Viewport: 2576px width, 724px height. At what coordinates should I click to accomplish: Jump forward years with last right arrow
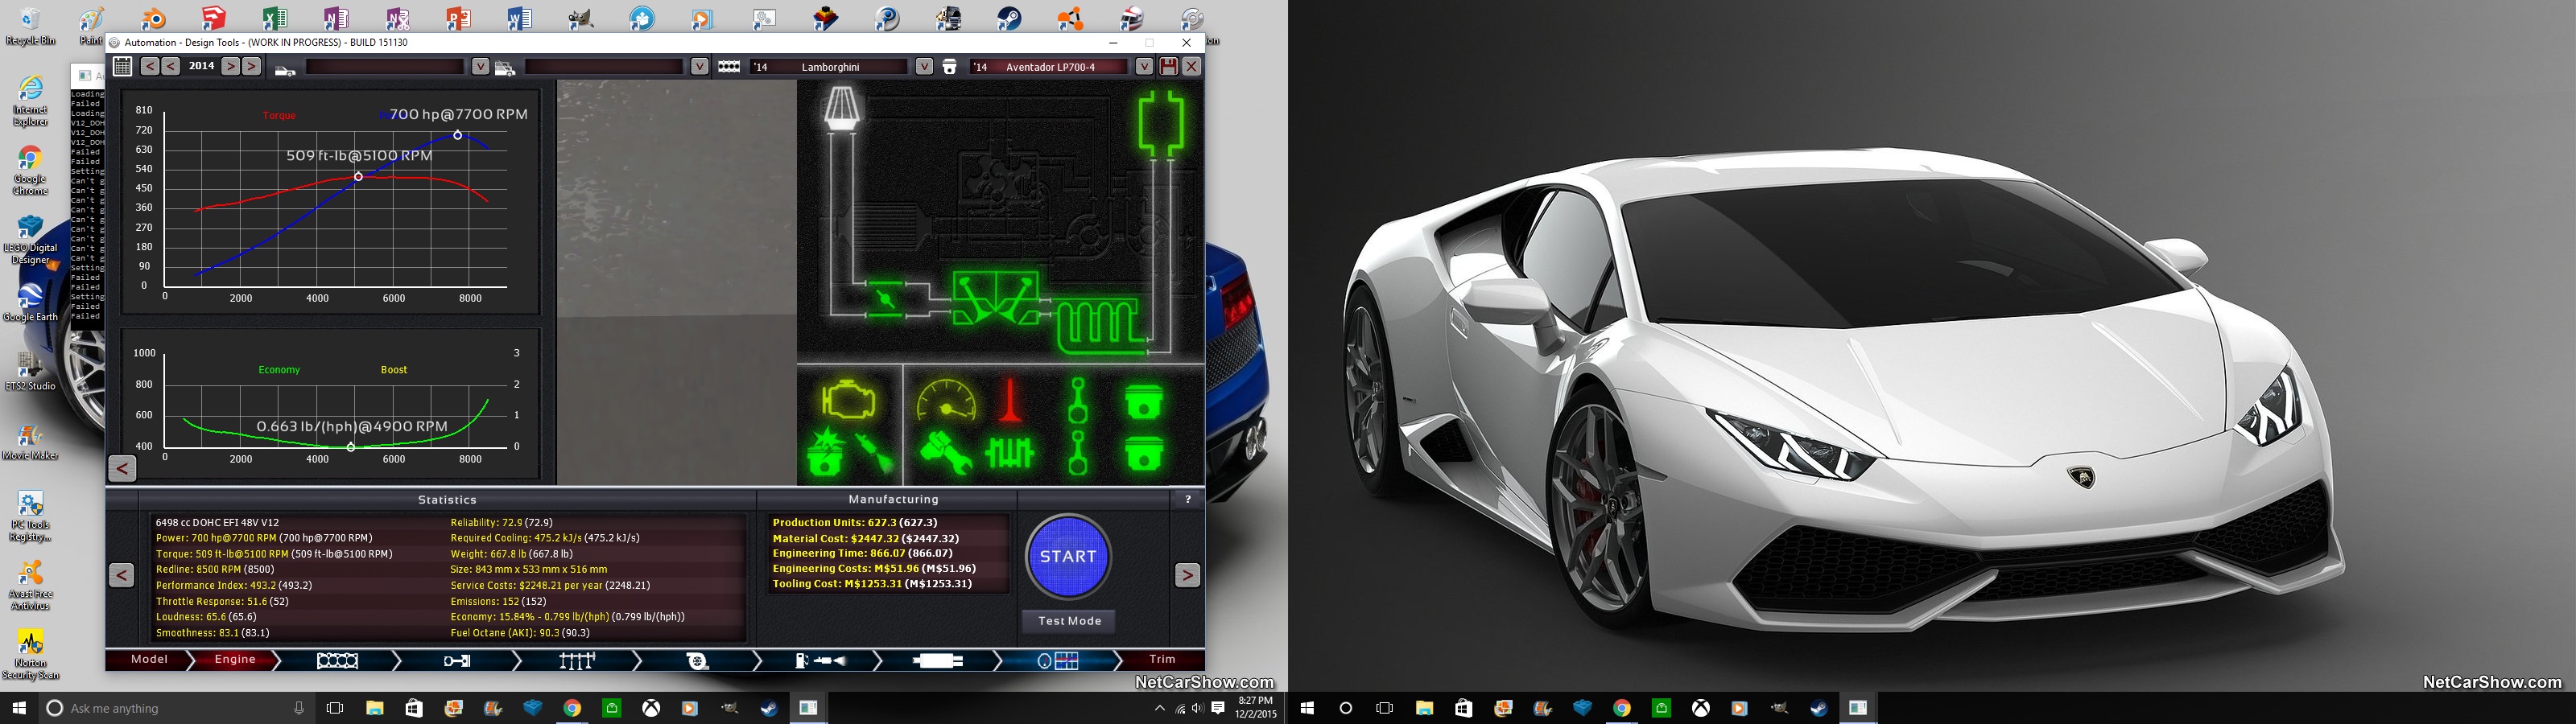252,66
